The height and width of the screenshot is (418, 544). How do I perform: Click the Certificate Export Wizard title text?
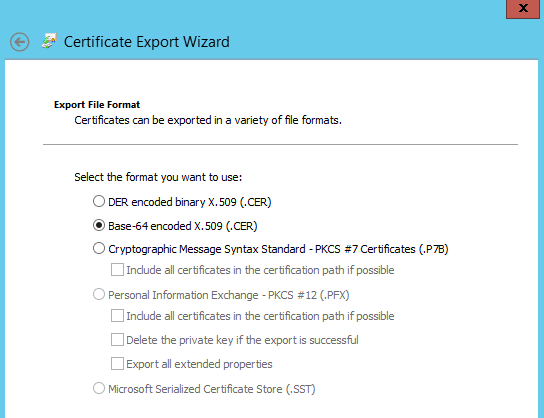point(146,42)
